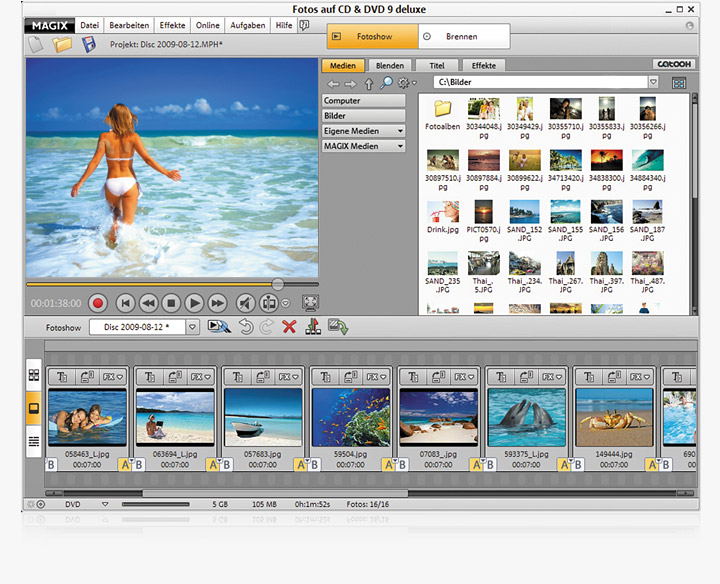The image size is (720, 584).
Task: Switch to overview mode icon in left sidebar
Action: click(x=34, y=375)
